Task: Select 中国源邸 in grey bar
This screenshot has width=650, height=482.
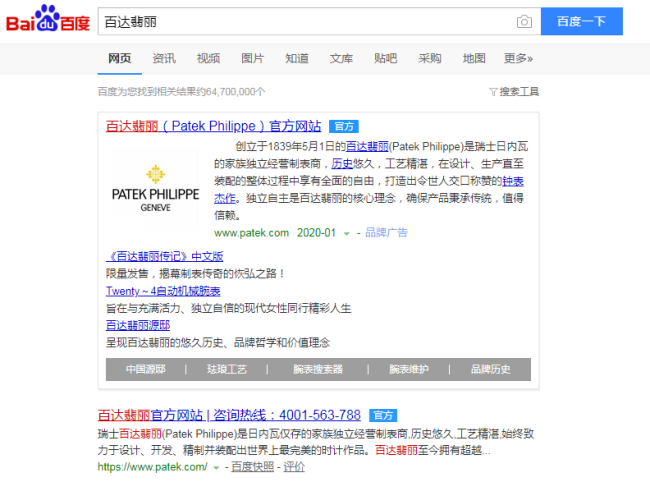Action: 146,369
